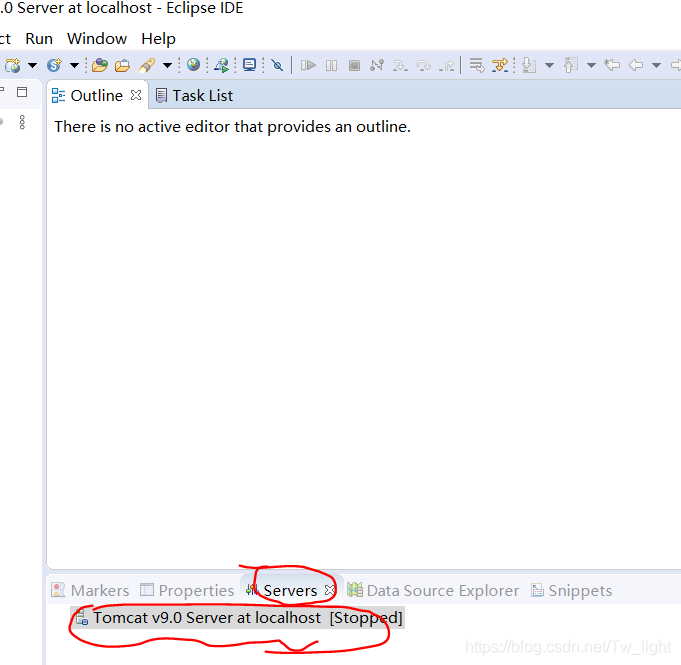Open the Web Browser globe icon
Screen dimensions: 681x665
pos(193,65)
